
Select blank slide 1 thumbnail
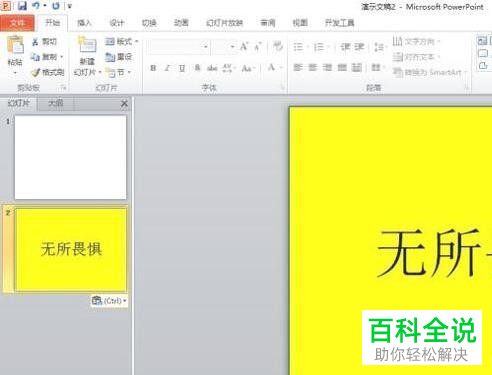coord(70,157)
